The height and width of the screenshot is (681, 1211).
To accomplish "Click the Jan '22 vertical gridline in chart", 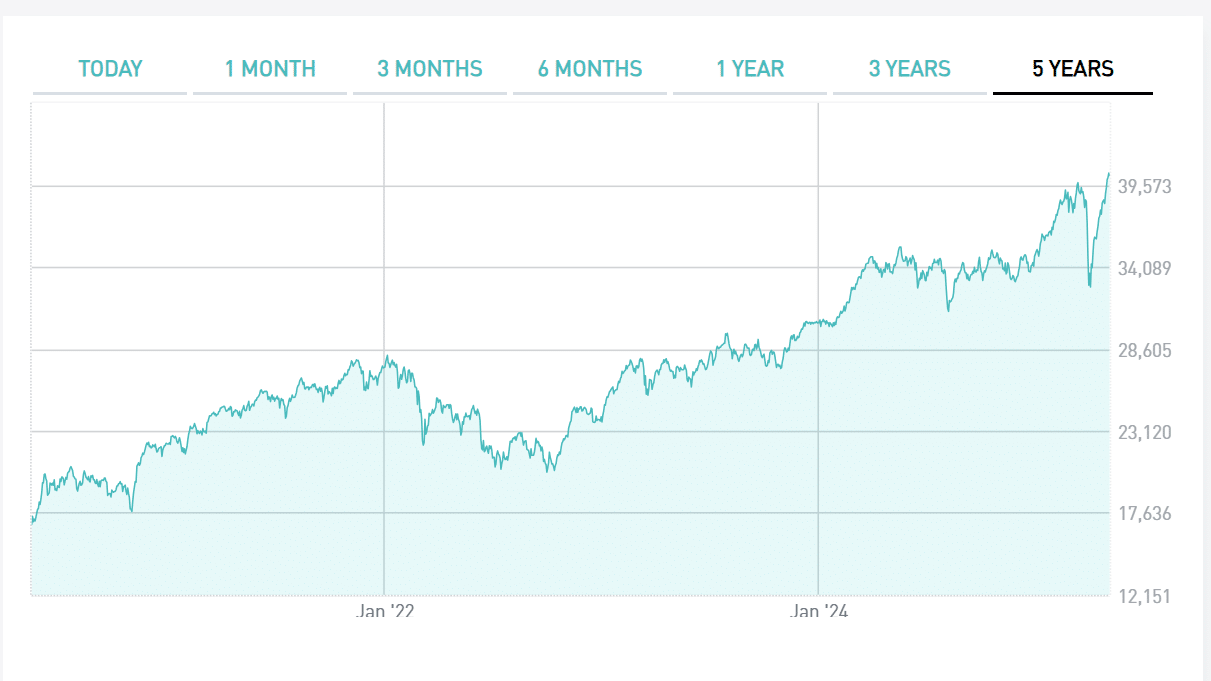I will pyautogui.click(x=384, y=250).
